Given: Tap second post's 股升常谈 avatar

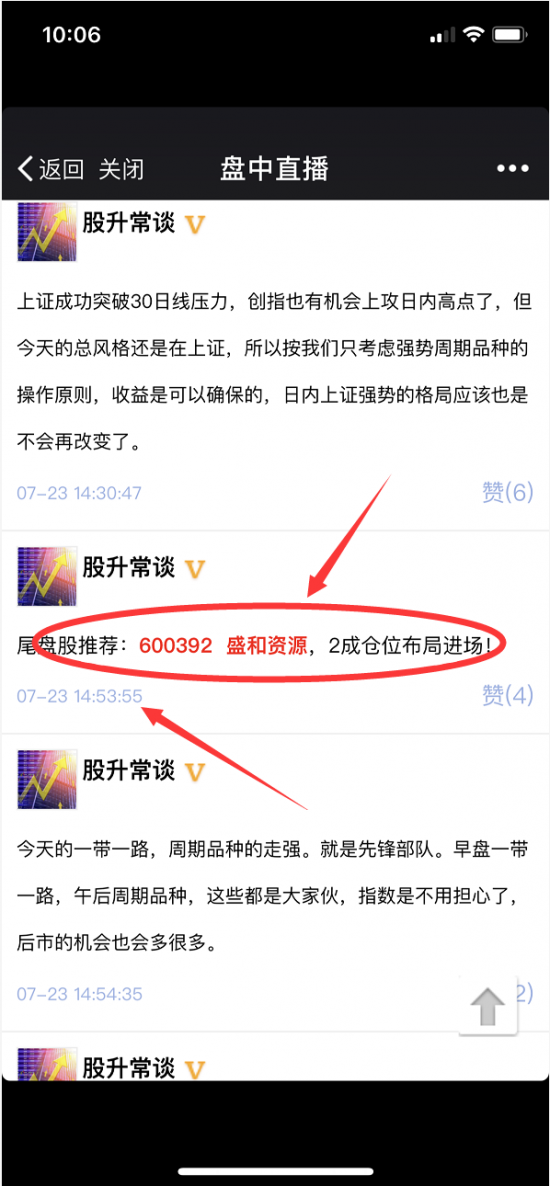Looking at the screenshot, I should [47, 576].
